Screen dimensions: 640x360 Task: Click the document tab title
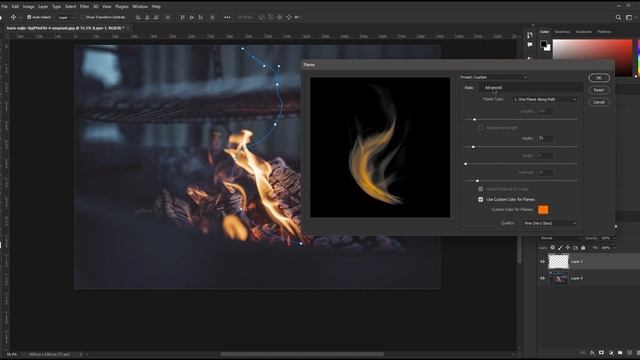(x=65, y=28)
